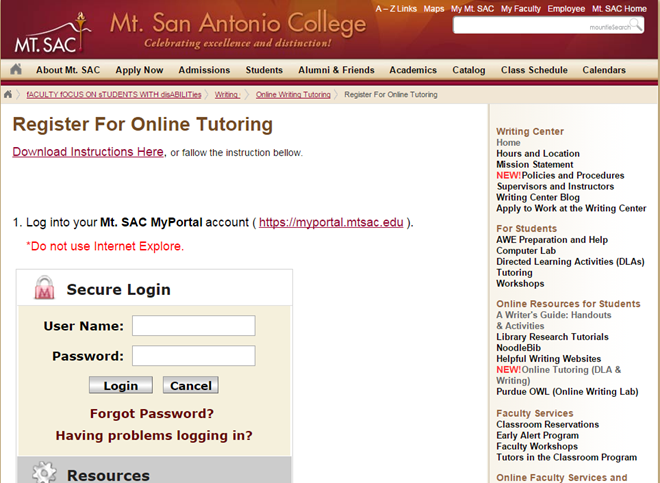Focus the Password field
Viewport: 660px width, 483px height.
coord(194,355)
